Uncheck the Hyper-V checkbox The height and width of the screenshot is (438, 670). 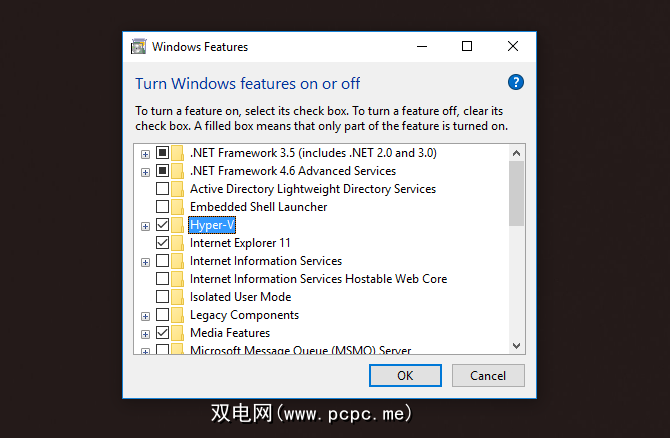(x=162, y=225)
